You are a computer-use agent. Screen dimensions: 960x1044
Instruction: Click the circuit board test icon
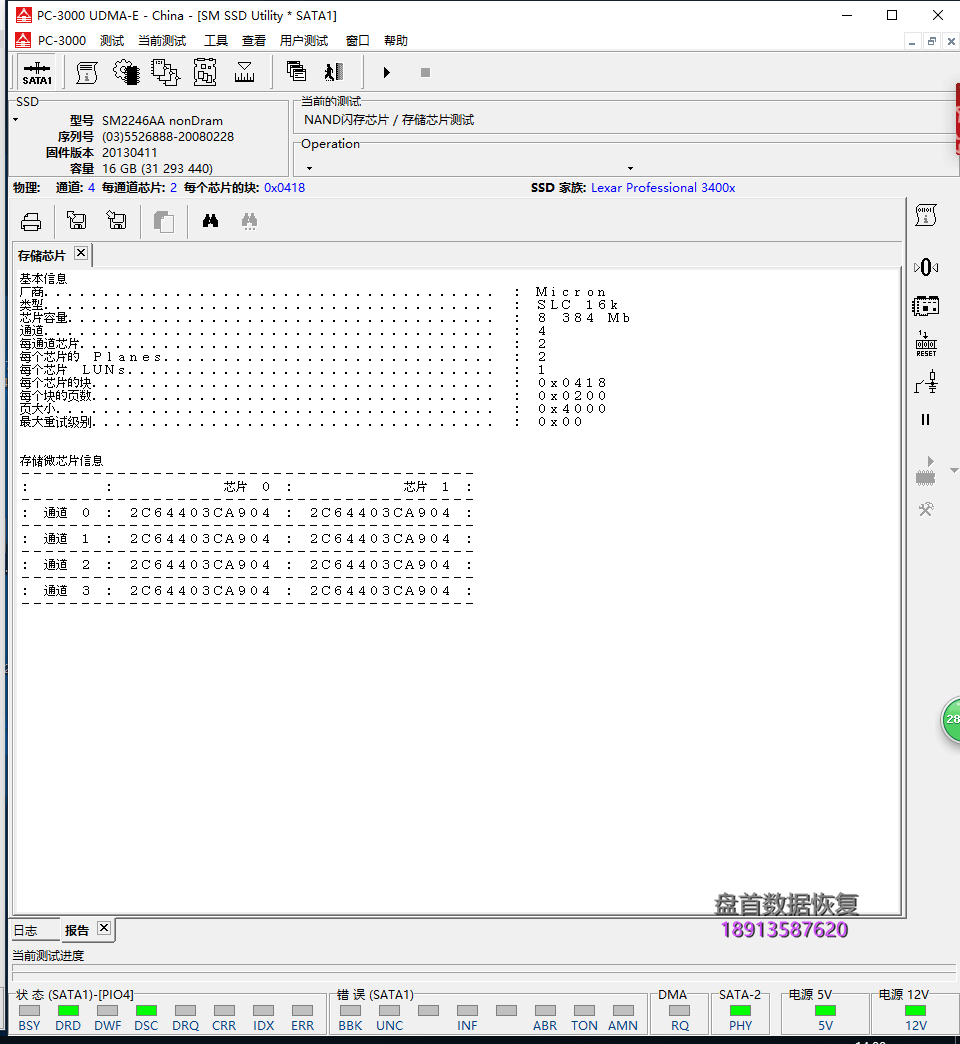point(205,73)
